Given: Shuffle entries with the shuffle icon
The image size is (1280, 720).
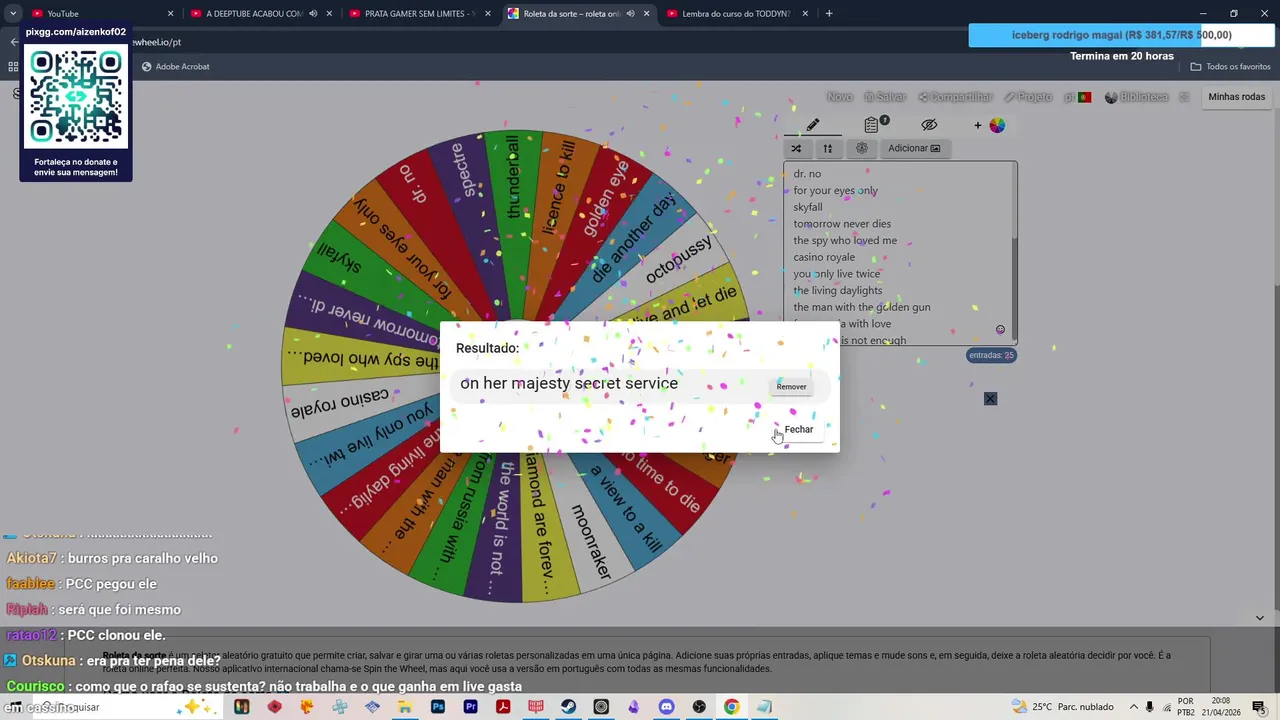Looking at the screenshot, I should tap(796, 148).
